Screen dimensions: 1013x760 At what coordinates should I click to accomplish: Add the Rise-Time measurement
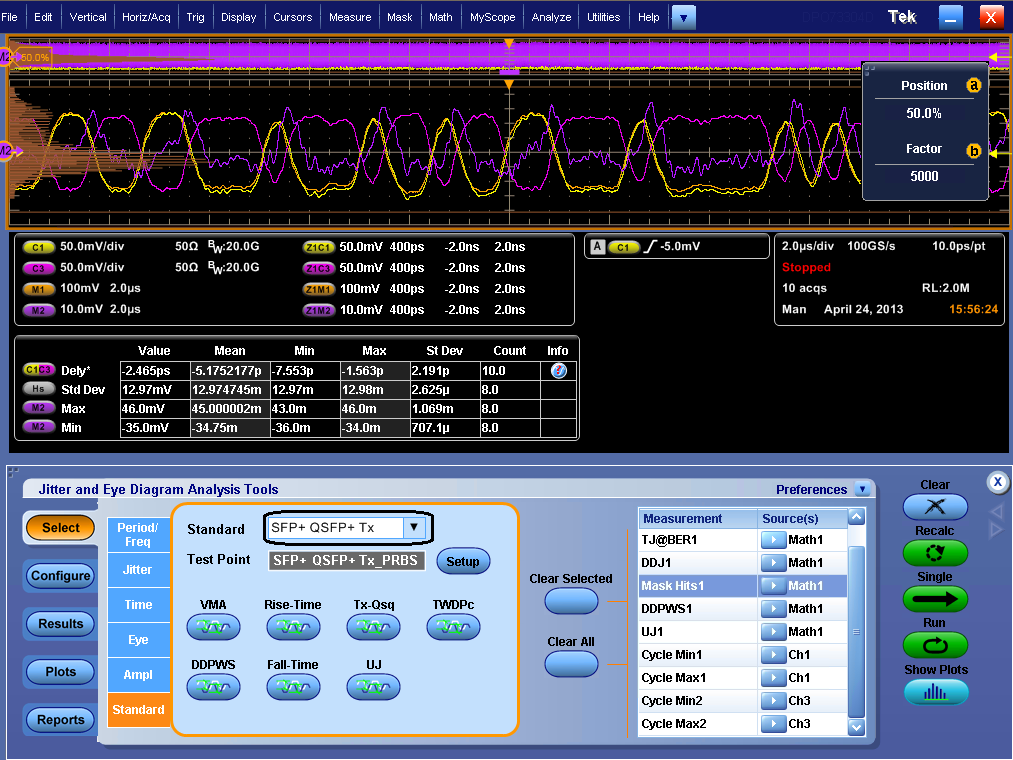tap(293, 626)
